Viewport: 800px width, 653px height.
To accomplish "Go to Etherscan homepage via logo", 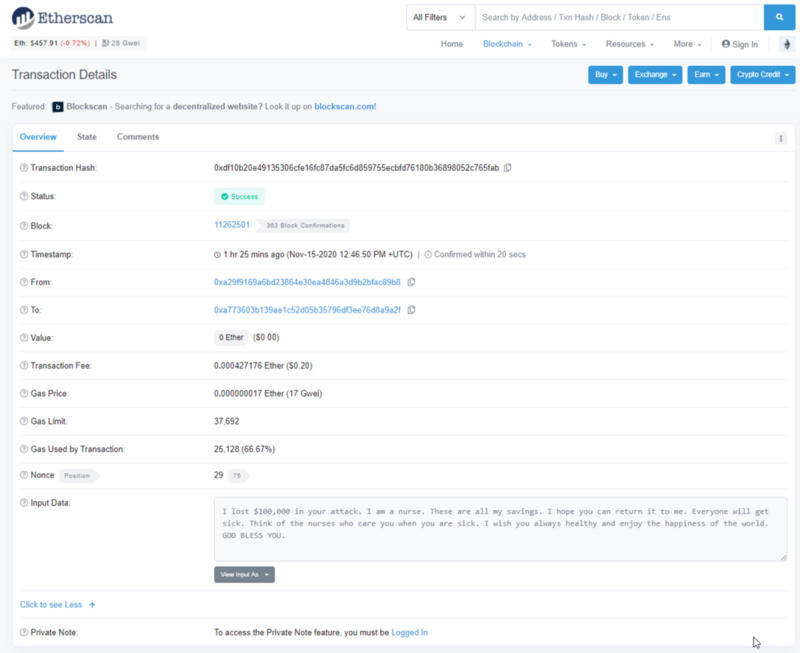I will click(x=62, y=18).
